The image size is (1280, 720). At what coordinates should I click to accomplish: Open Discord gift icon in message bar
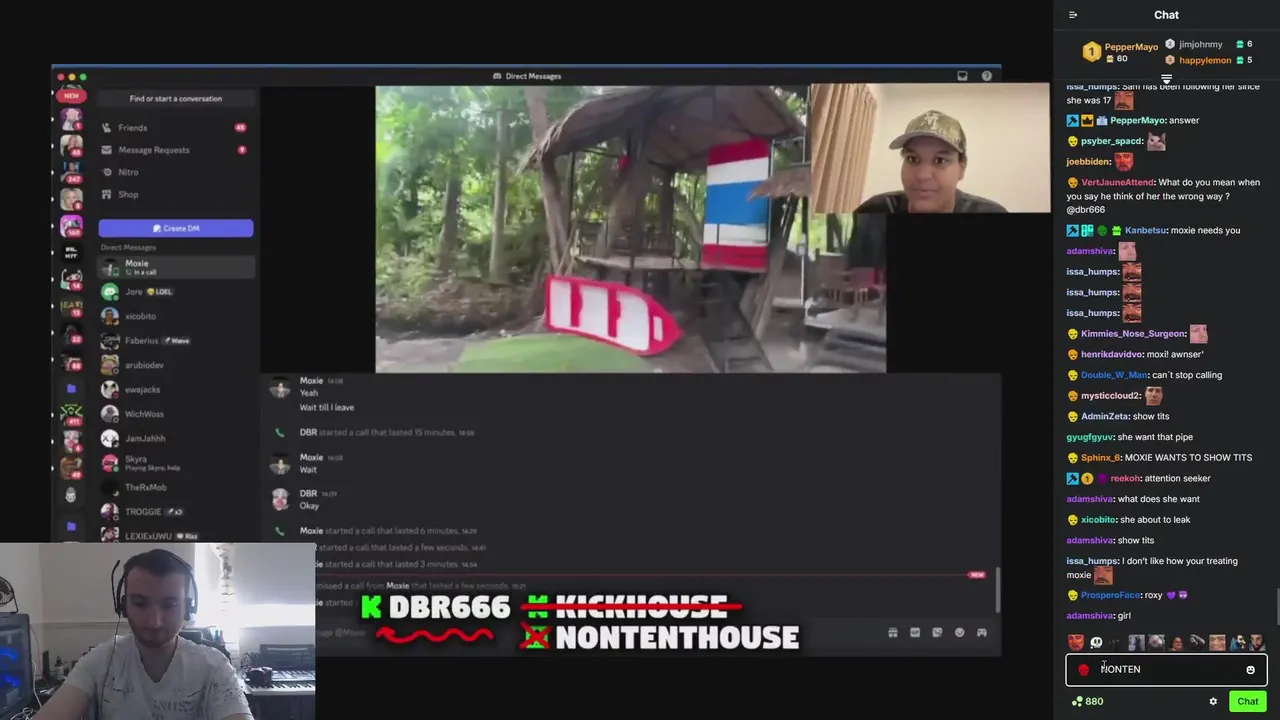(893, 632)
